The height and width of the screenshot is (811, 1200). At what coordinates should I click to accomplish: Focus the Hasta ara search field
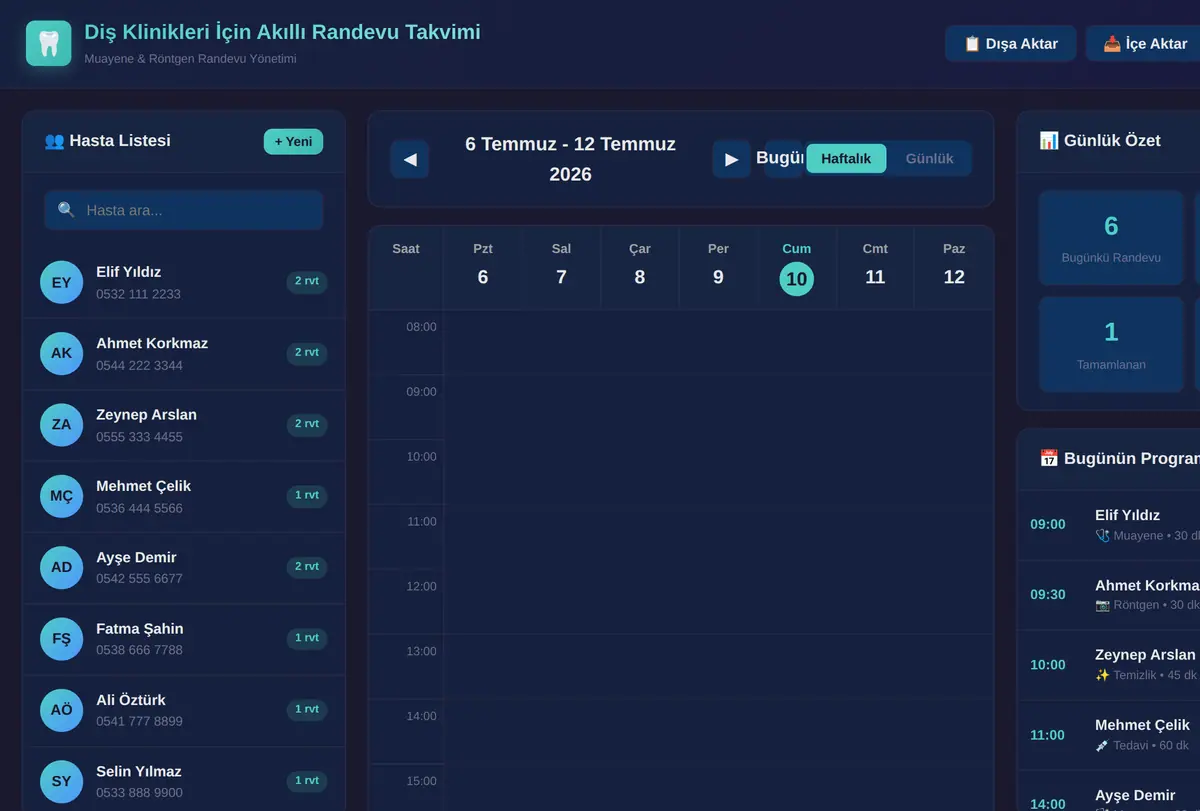[x=184, y=210]
